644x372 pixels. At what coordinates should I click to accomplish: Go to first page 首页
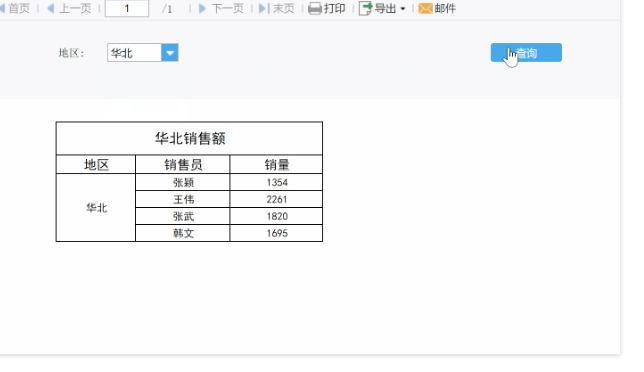point(15,8)
